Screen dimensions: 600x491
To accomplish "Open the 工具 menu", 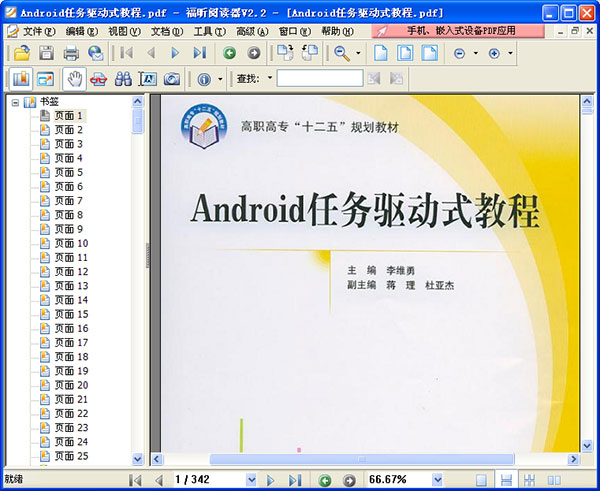I will coord(209,31).
